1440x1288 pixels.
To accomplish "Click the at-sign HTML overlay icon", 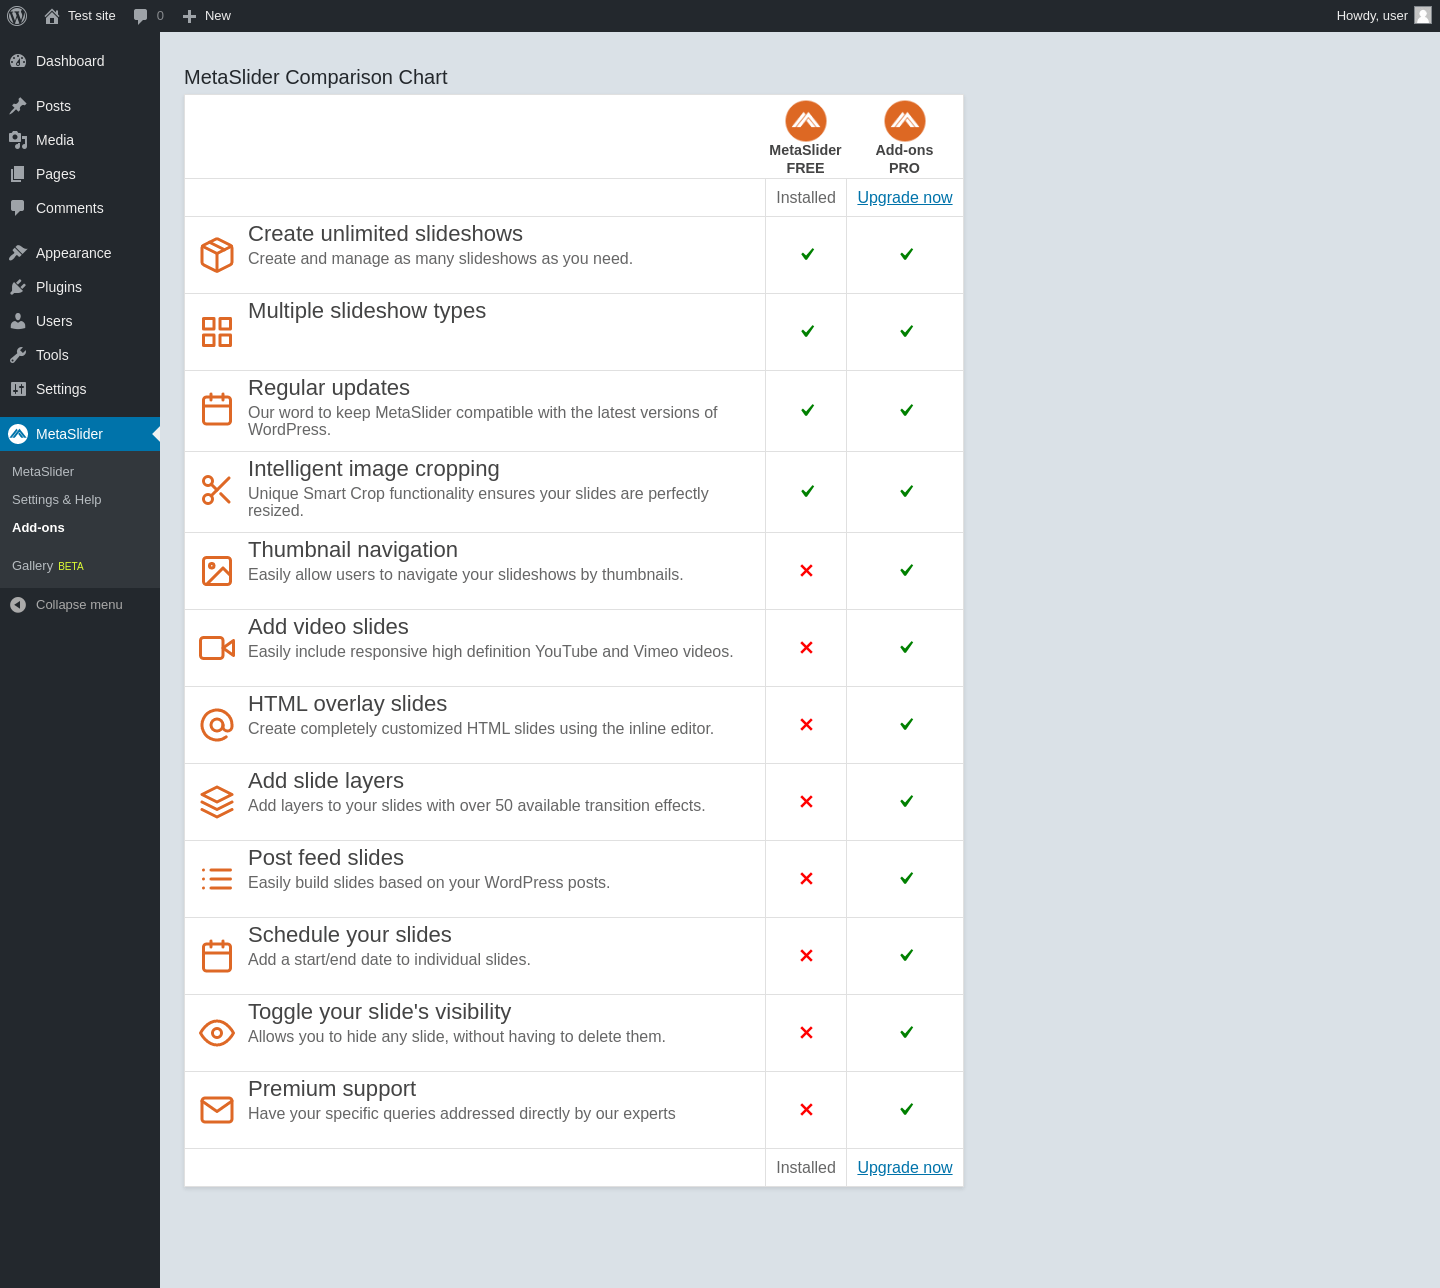I will (217, 725).
